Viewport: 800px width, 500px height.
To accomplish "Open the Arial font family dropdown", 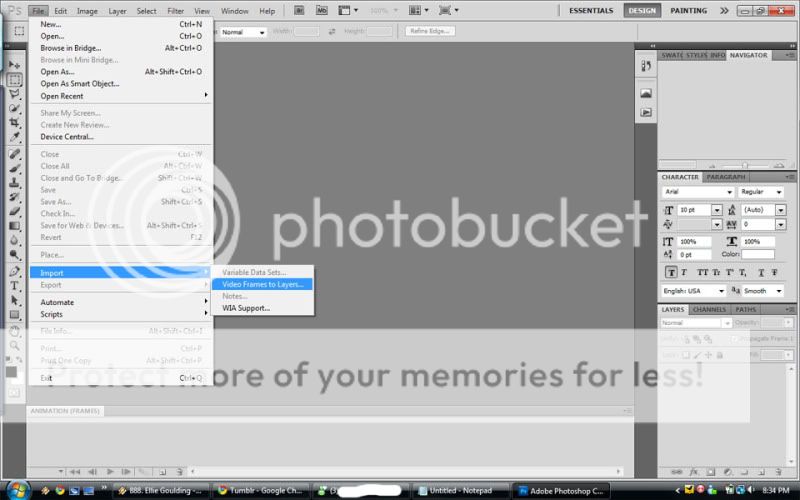I will pos(698,192).
